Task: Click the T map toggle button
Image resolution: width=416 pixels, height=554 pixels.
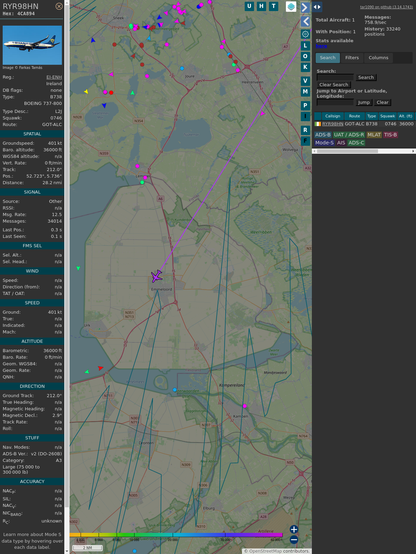Action: click(x=273, y=6)
